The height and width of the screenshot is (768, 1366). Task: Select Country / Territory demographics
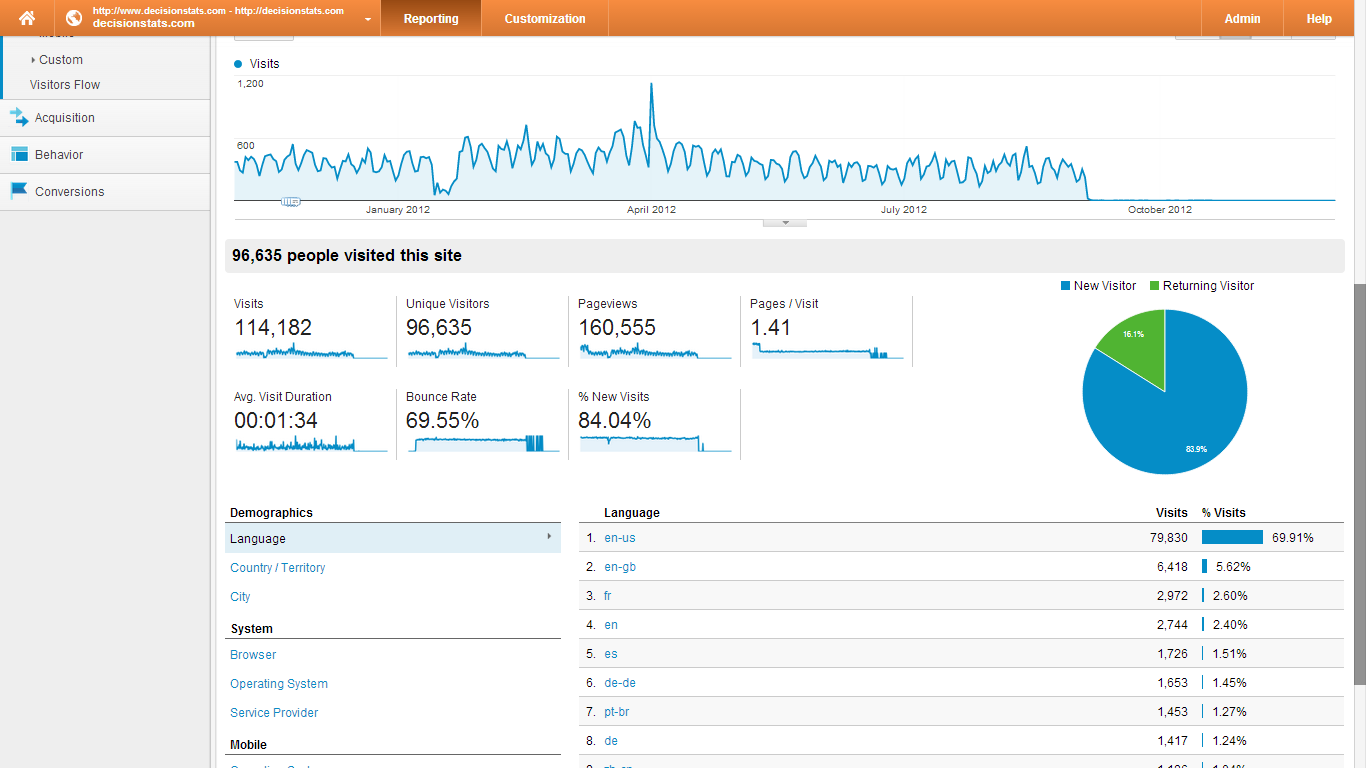[277, 568]
